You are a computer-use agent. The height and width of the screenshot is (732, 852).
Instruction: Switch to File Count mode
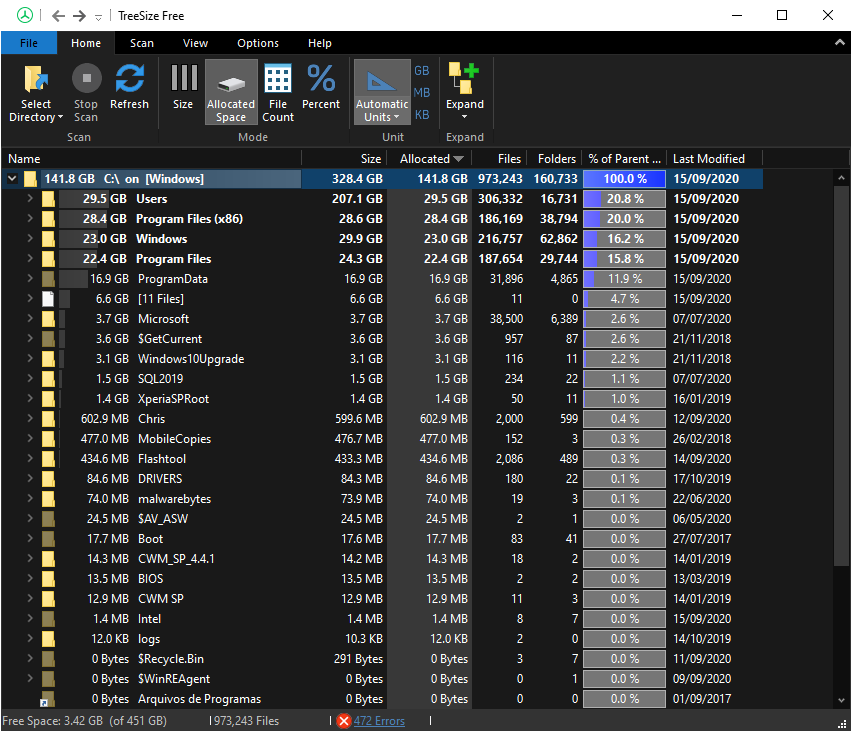pos(278,92)
